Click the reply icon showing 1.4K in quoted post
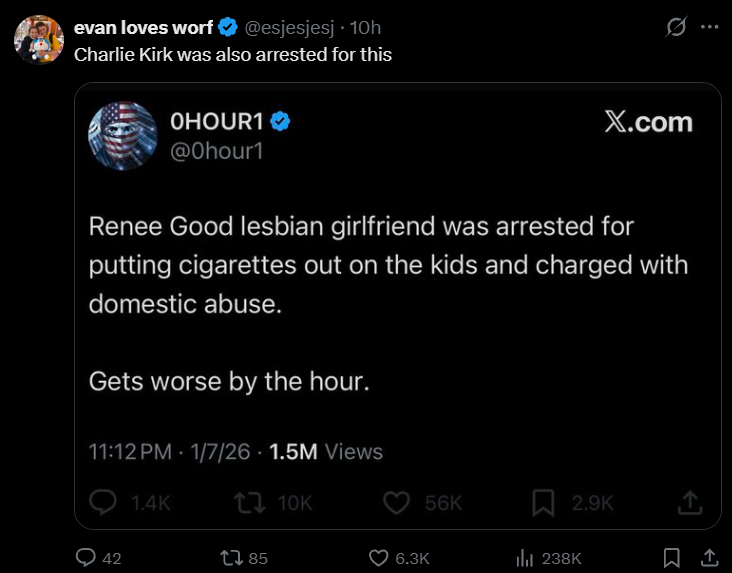 click(x=103, y=502)
